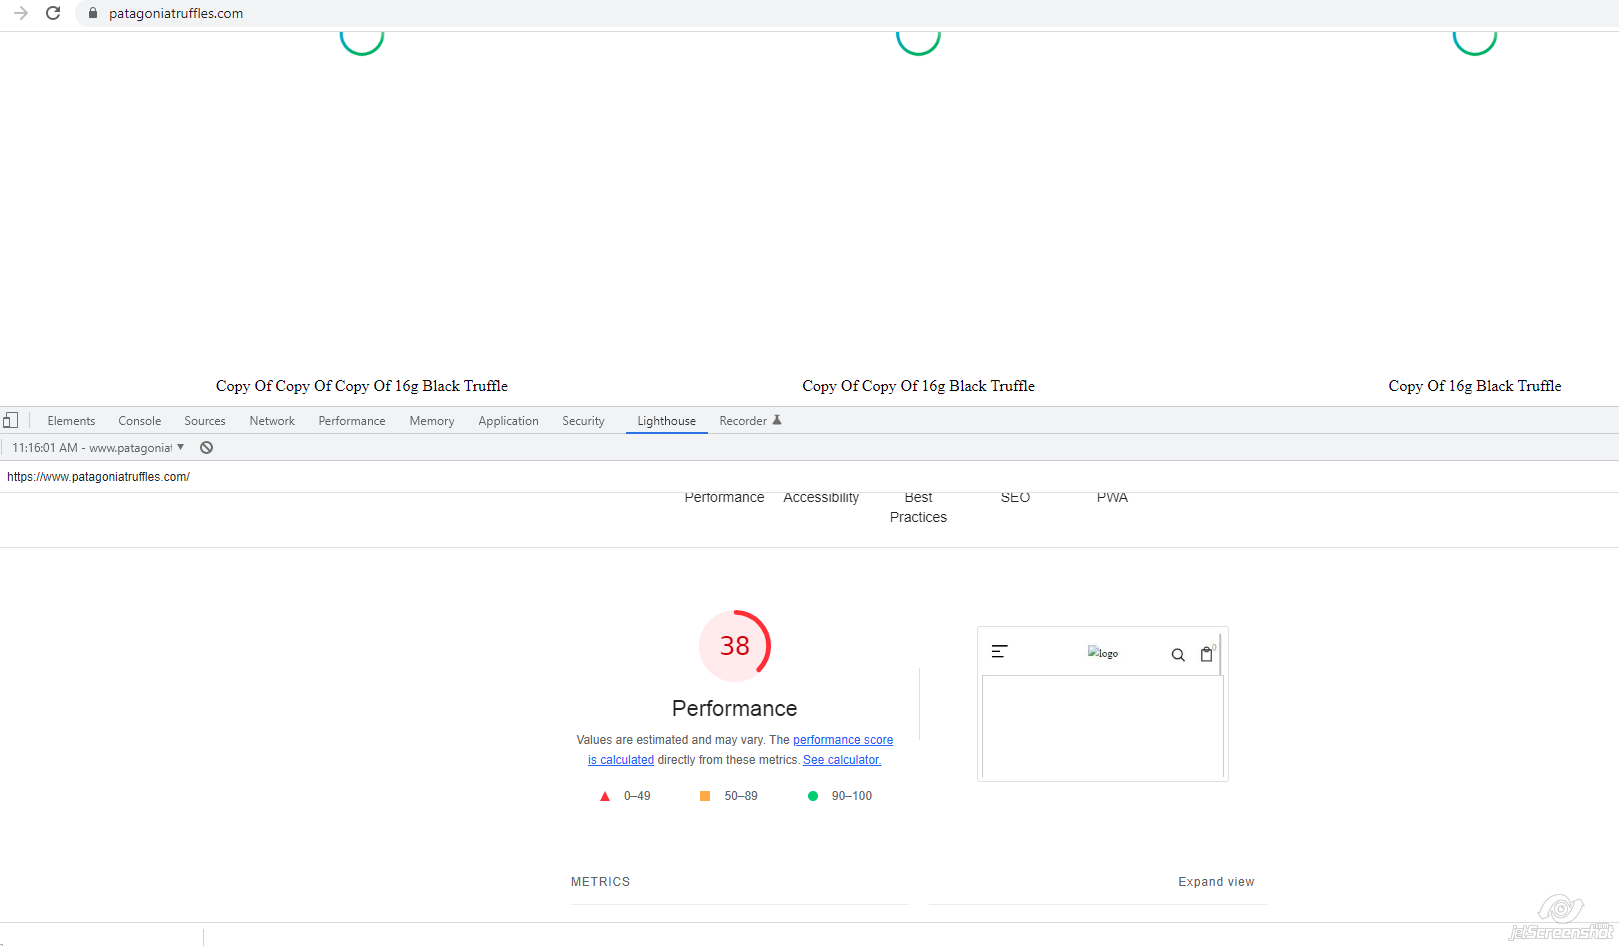This screenshot has width=1619, height=946.
Task: Jump to the Accessibility category score
Action: [821, 498]
